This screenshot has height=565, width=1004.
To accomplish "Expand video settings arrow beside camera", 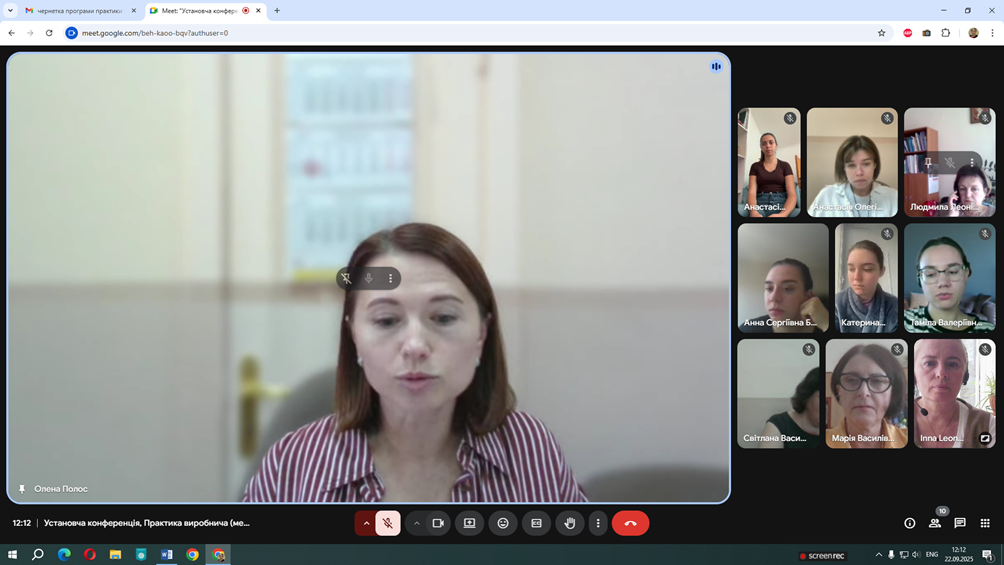I will (x=417, y=523).
